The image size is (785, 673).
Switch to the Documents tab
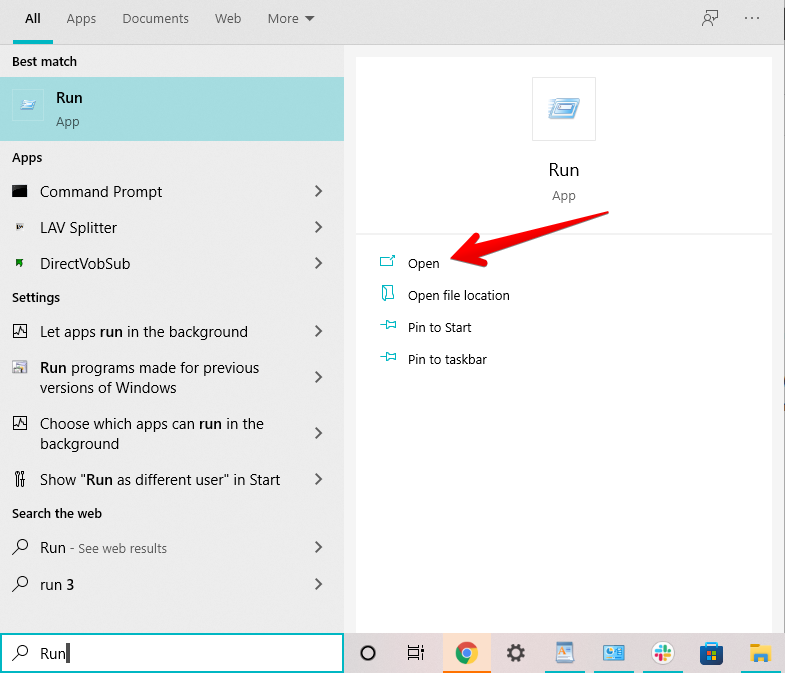pyautogui.click(x=155, y=19)
